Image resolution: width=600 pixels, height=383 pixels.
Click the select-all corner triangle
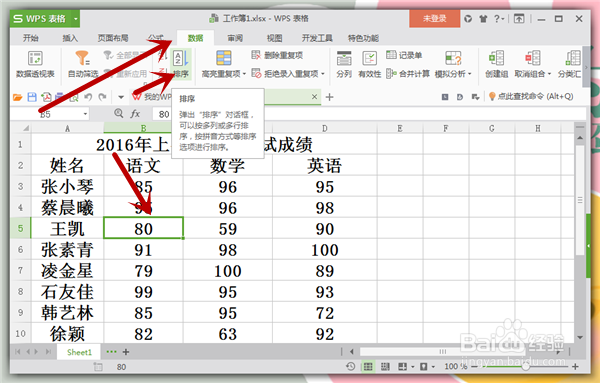click(x=25, y=128)
